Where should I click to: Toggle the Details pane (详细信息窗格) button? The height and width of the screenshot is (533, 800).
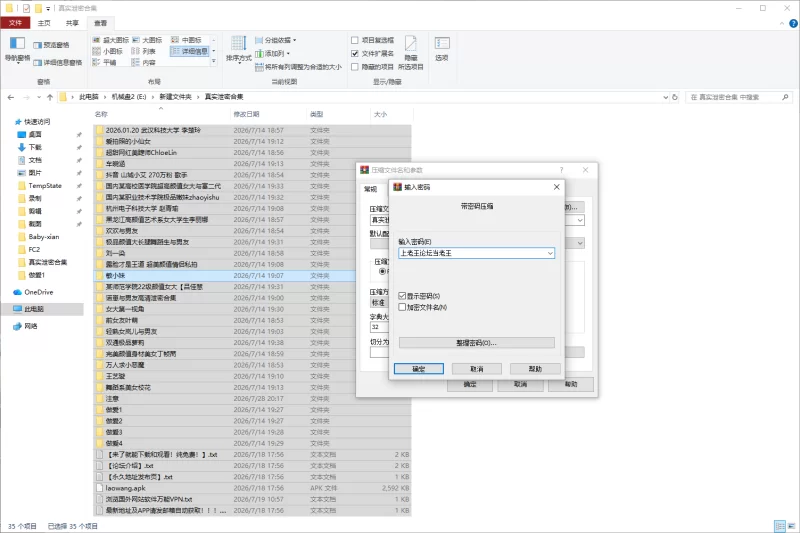pyautogui.click(x=58, y=63)
